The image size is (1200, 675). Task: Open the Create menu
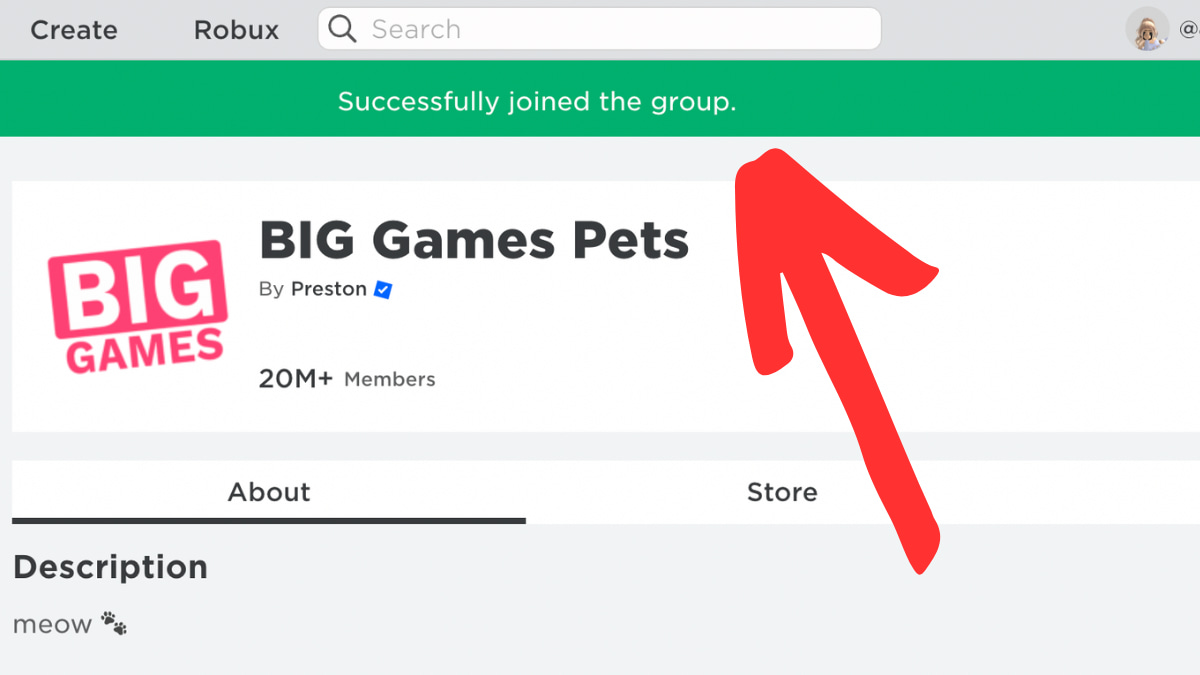click(73, 30)
